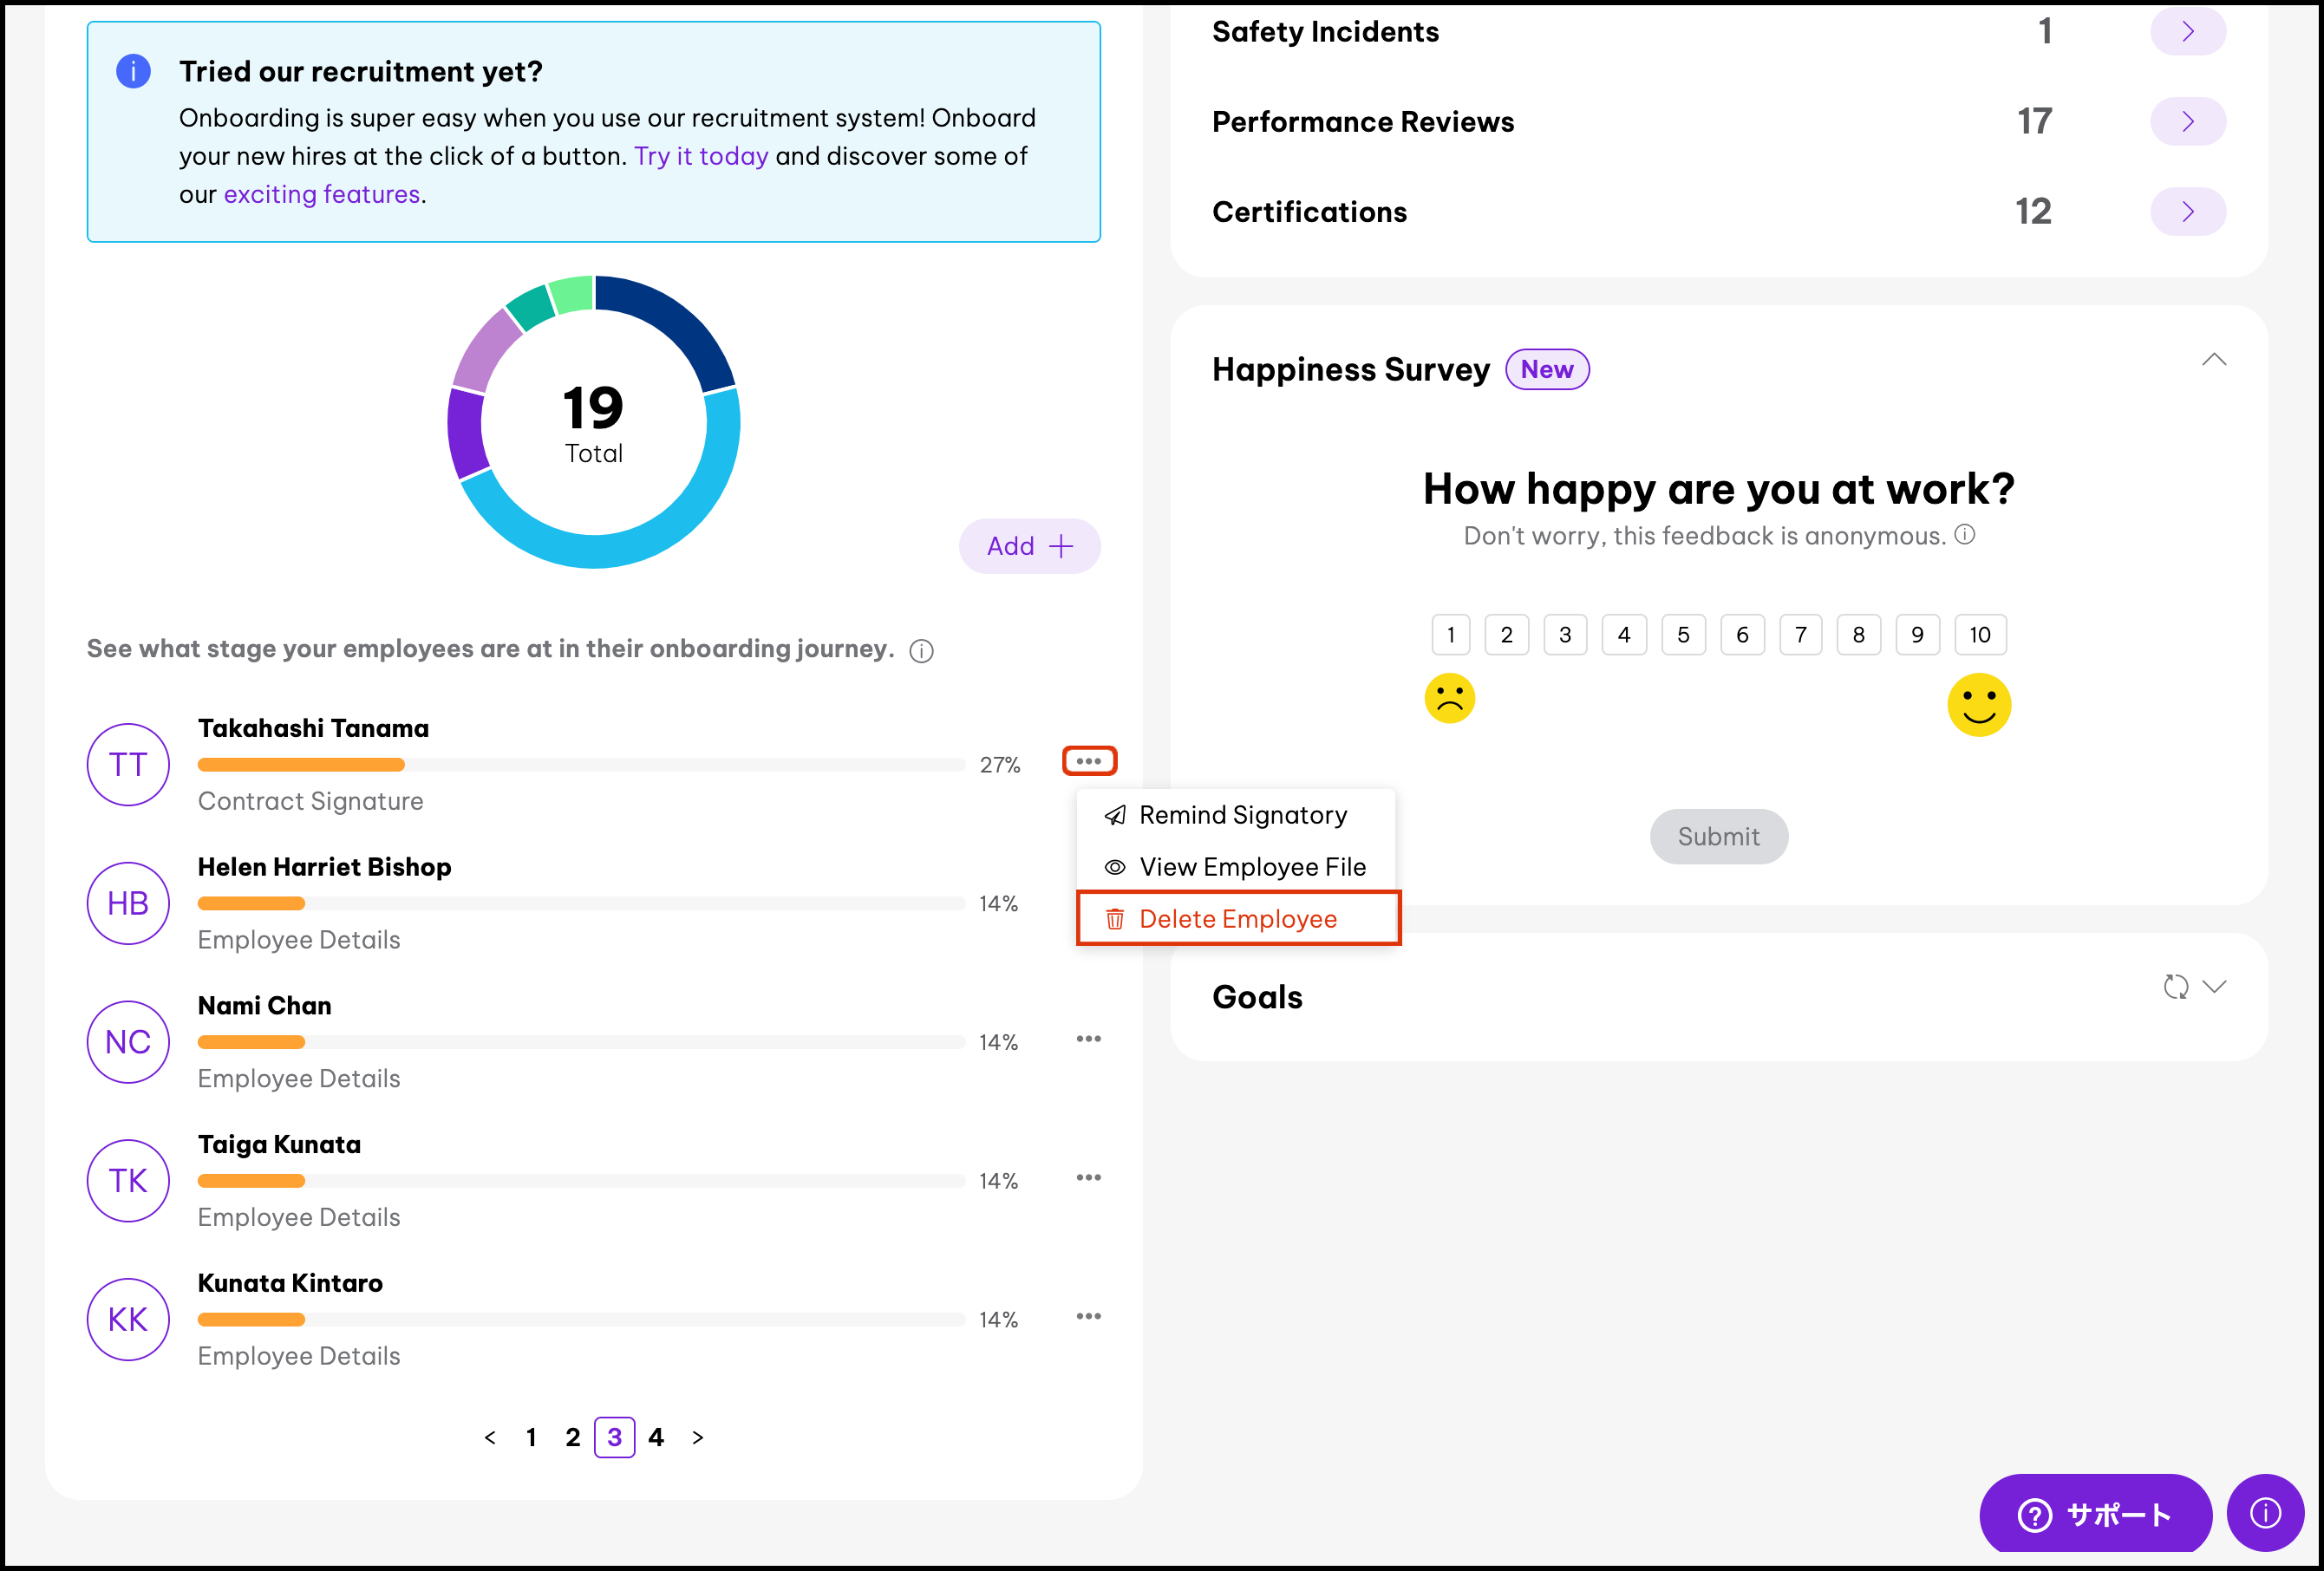2324x1571 pixels.
Task: Open options menu for Kunata Kintaro
Action: (1088, 1316)
